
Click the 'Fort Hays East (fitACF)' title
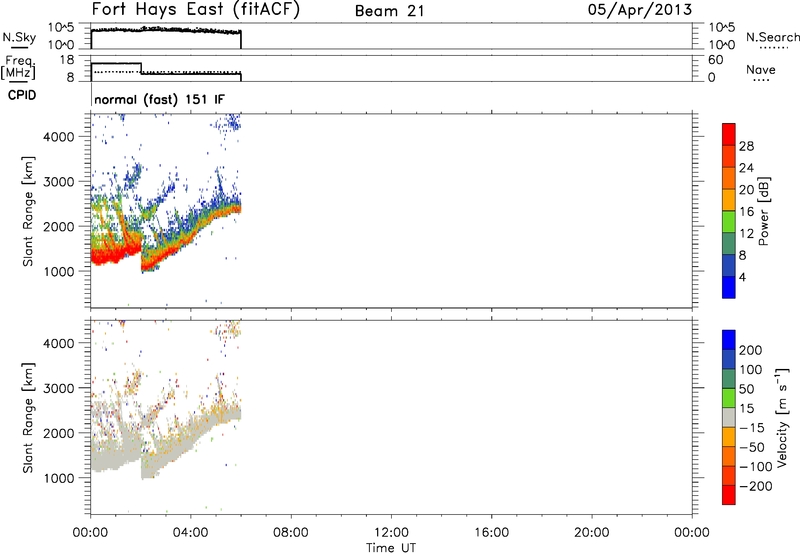[195, 10]
